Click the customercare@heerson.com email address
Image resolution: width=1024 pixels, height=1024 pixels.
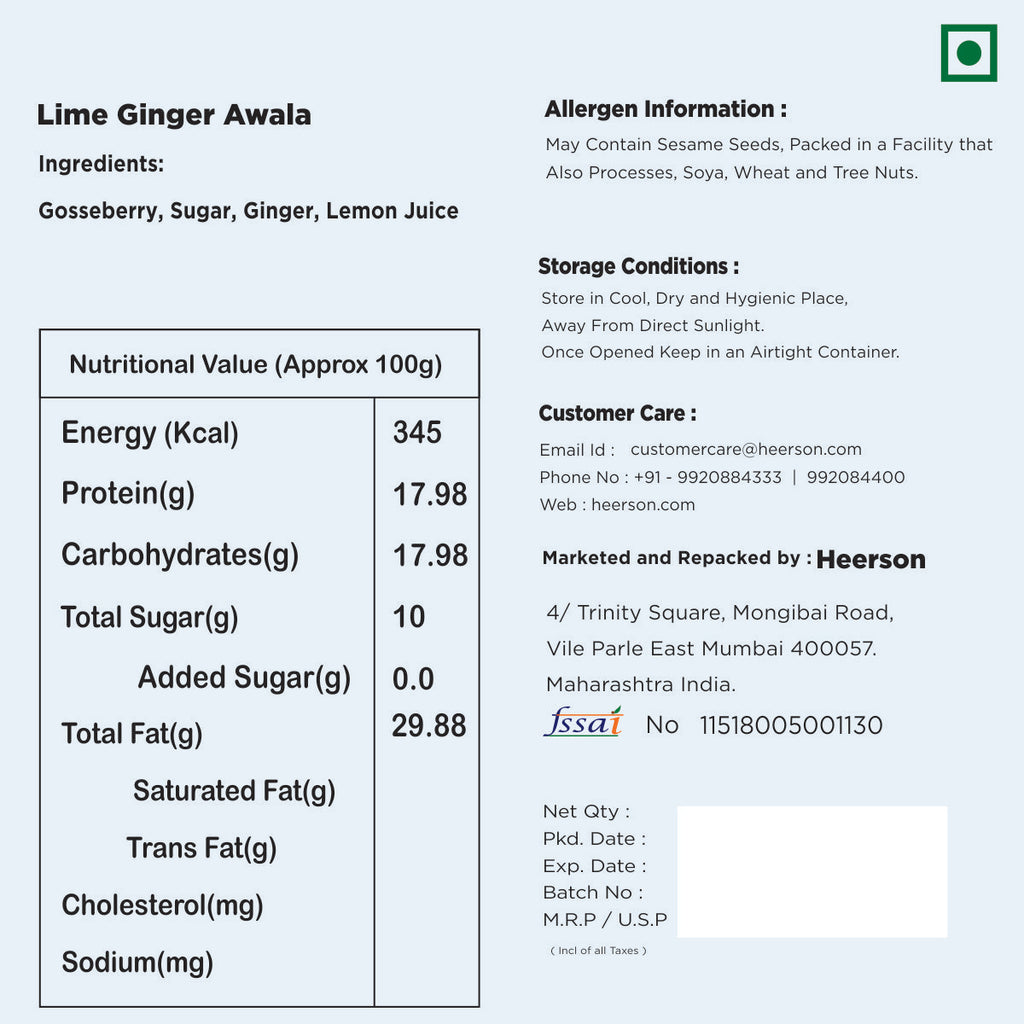pos(745,450)
